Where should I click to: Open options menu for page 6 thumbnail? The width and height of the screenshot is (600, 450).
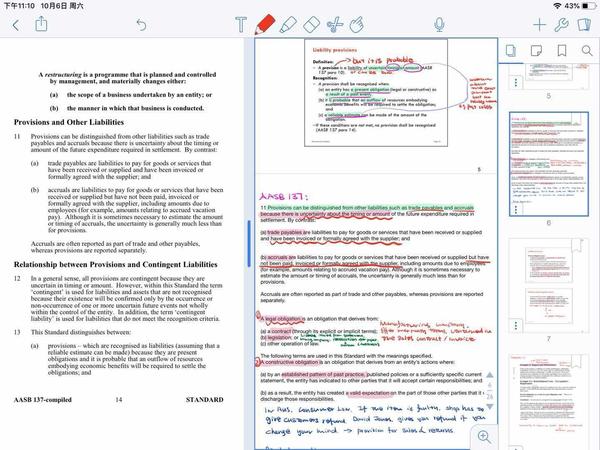[516, 209]
